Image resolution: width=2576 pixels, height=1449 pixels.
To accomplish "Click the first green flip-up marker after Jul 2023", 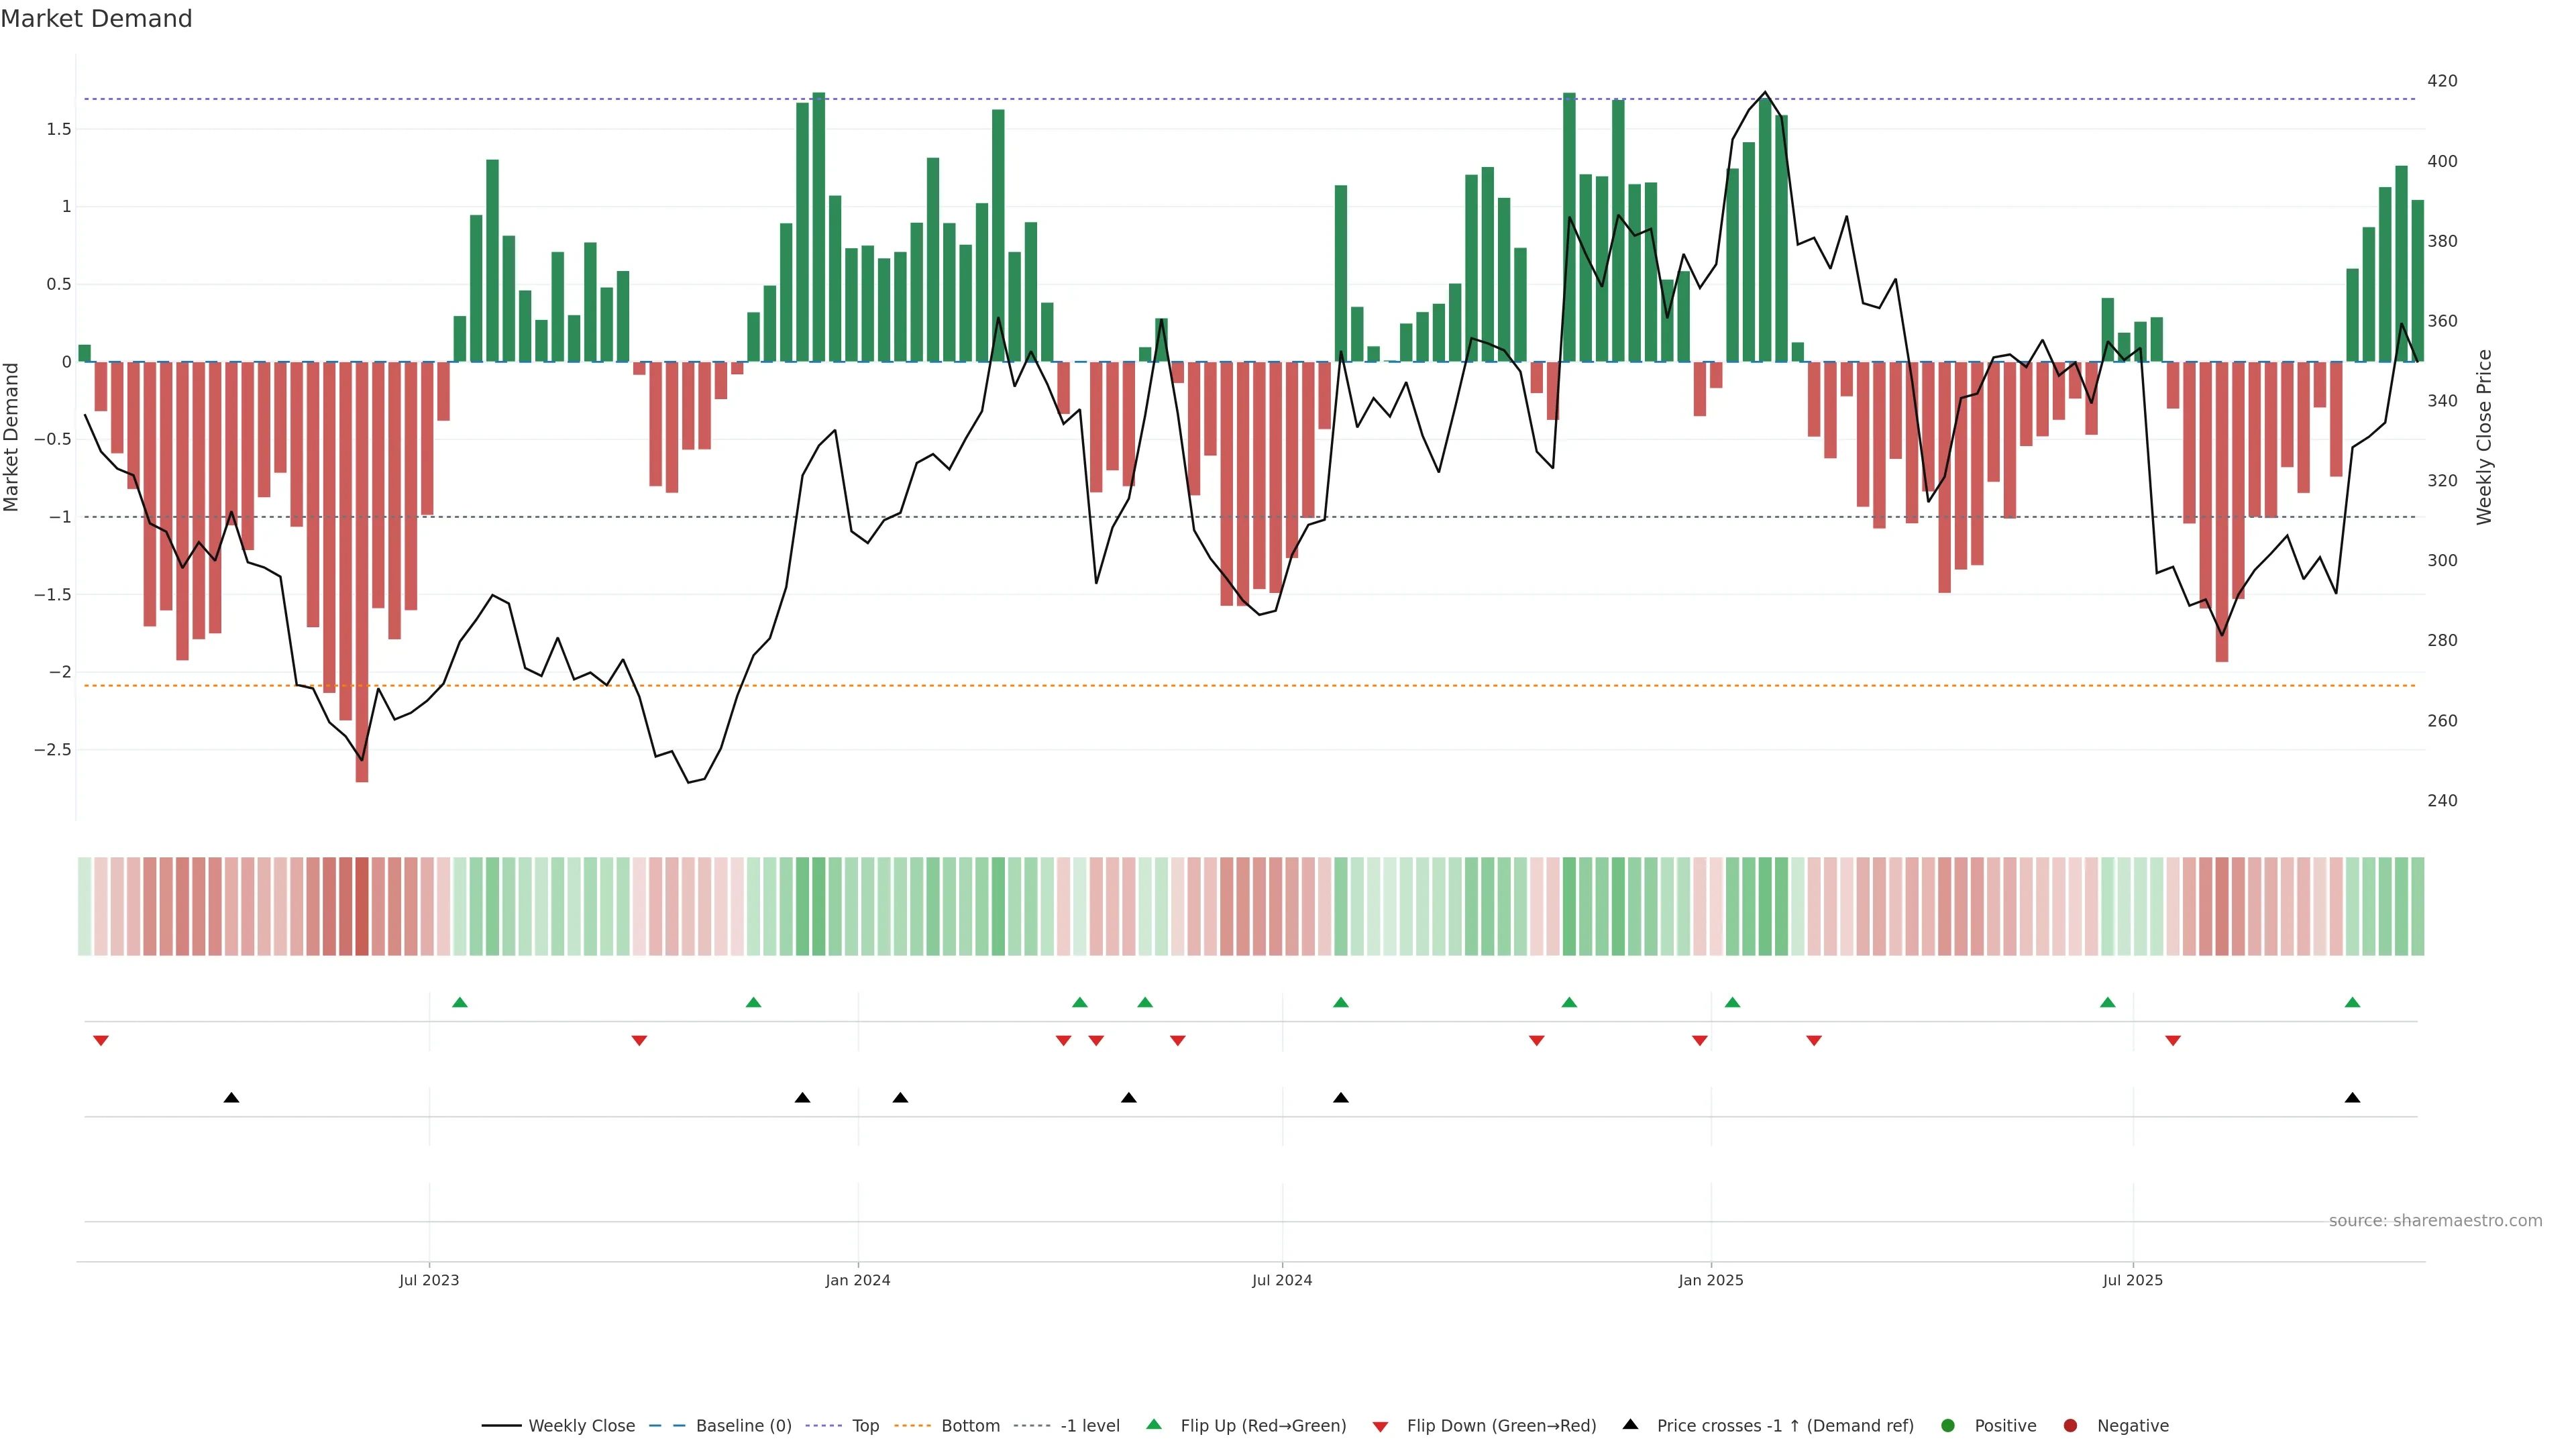I will click(x=460, y=1002).
